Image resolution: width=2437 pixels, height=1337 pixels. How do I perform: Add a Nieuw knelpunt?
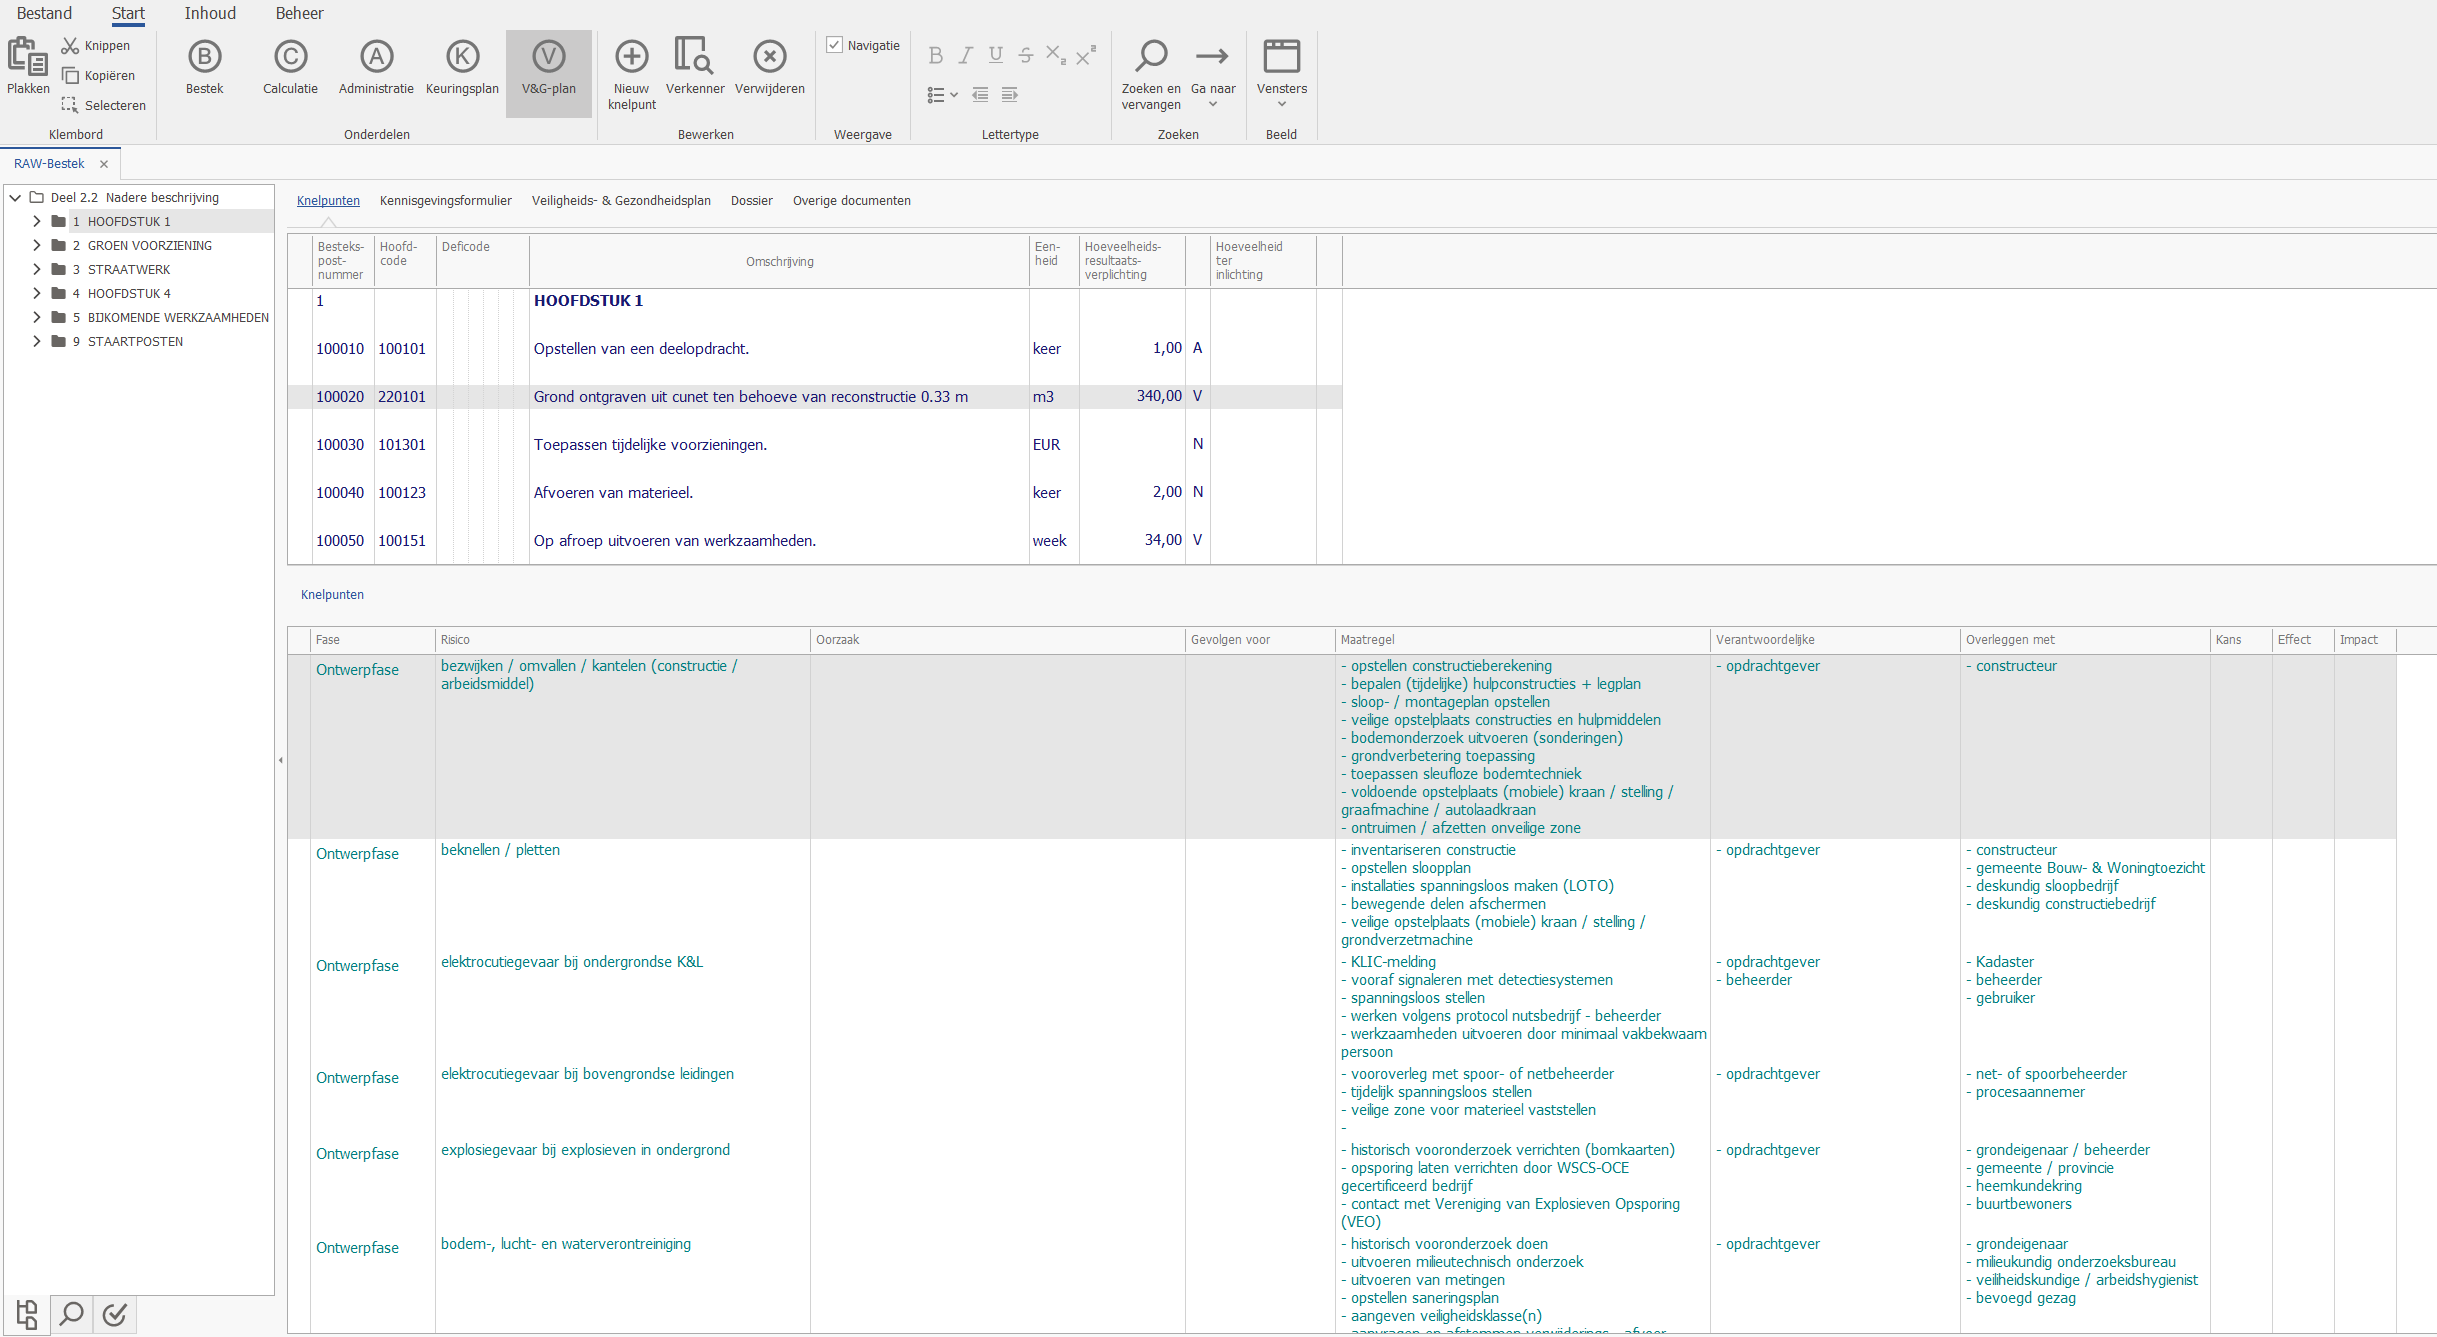coord(632,74)
